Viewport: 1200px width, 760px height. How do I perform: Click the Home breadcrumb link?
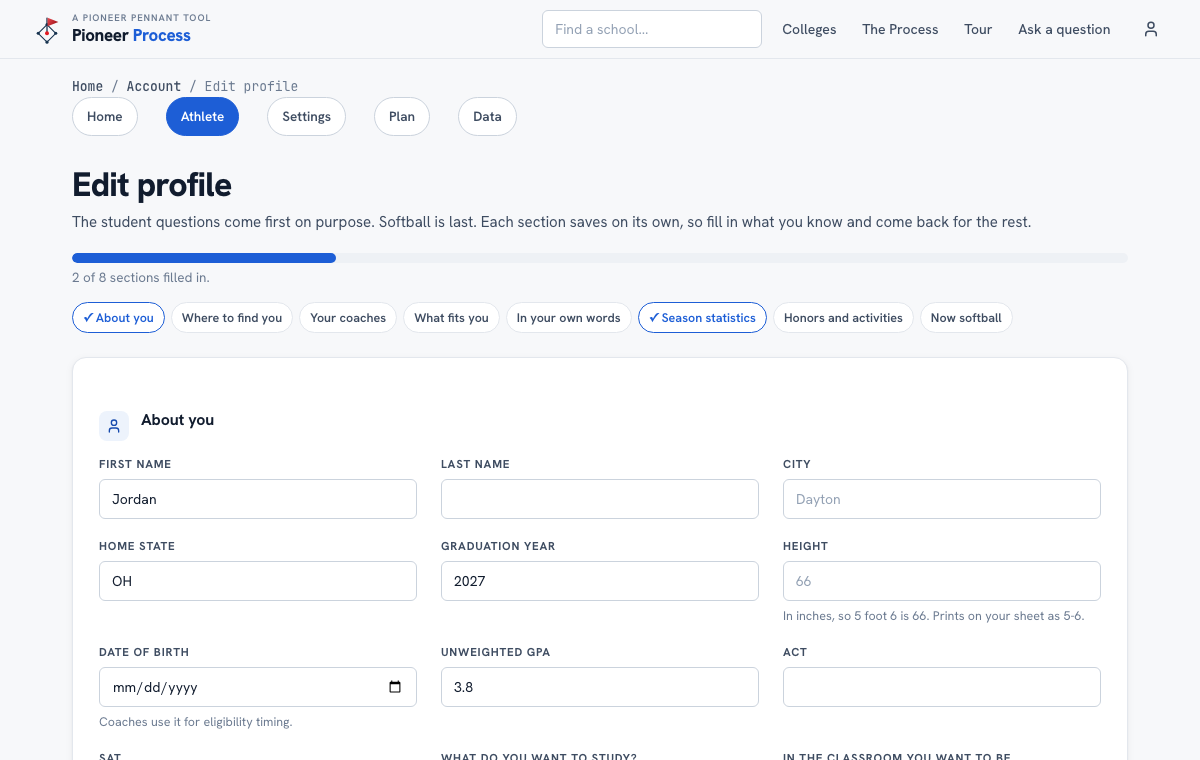(x=87, y=86)
